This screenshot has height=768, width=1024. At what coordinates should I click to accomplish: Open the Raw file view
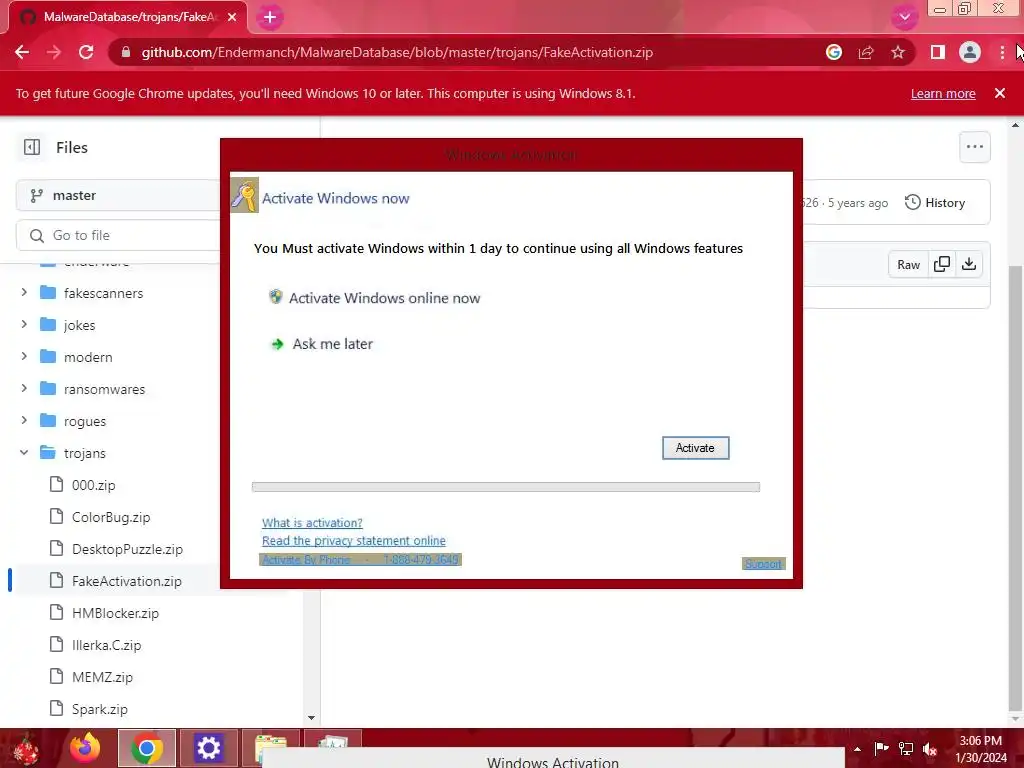click(908, 264)
